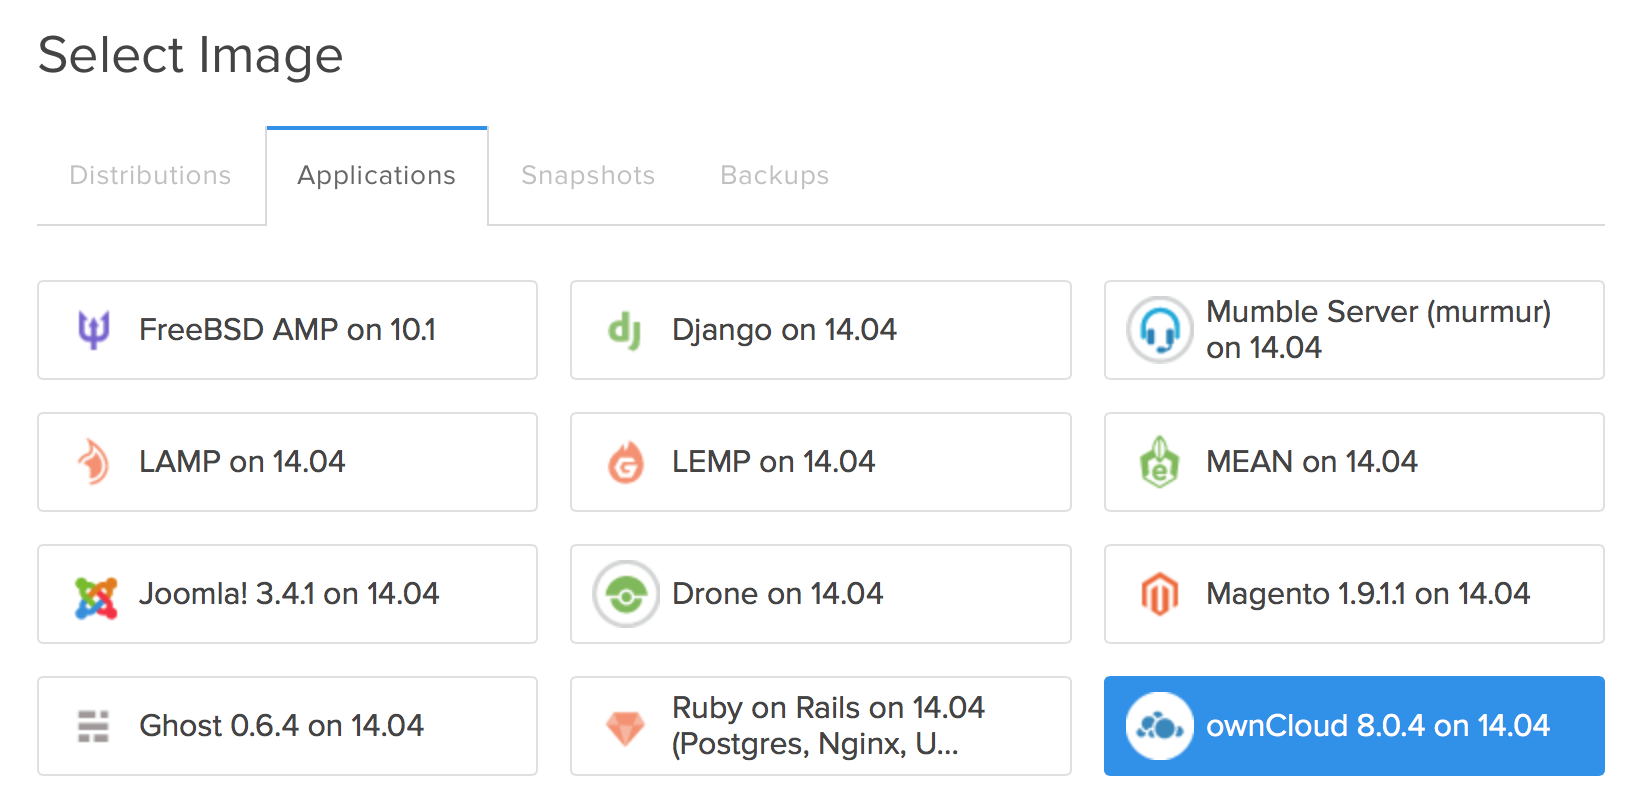Viewport: 1646px width, 802px height.
Task: Select the Applications tab
Action: point(377,175)
